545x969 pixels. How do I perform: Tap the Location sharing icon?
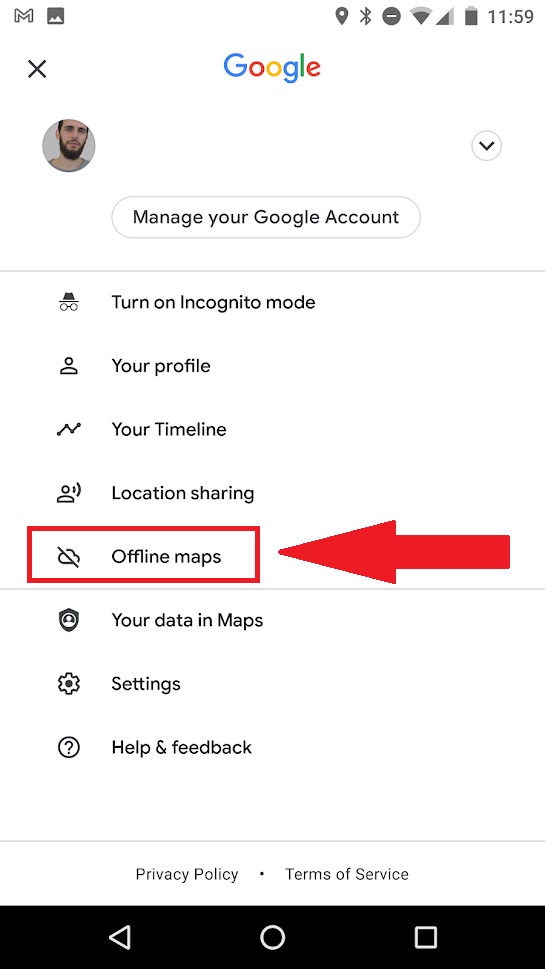[x=69, y=493]
